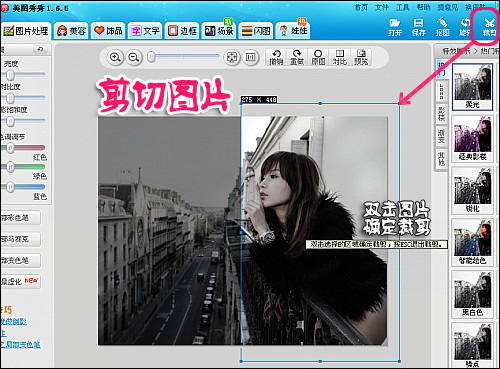500x369 pixels.
Task: Click the 原图 original image icon
Action: [318, 57]
